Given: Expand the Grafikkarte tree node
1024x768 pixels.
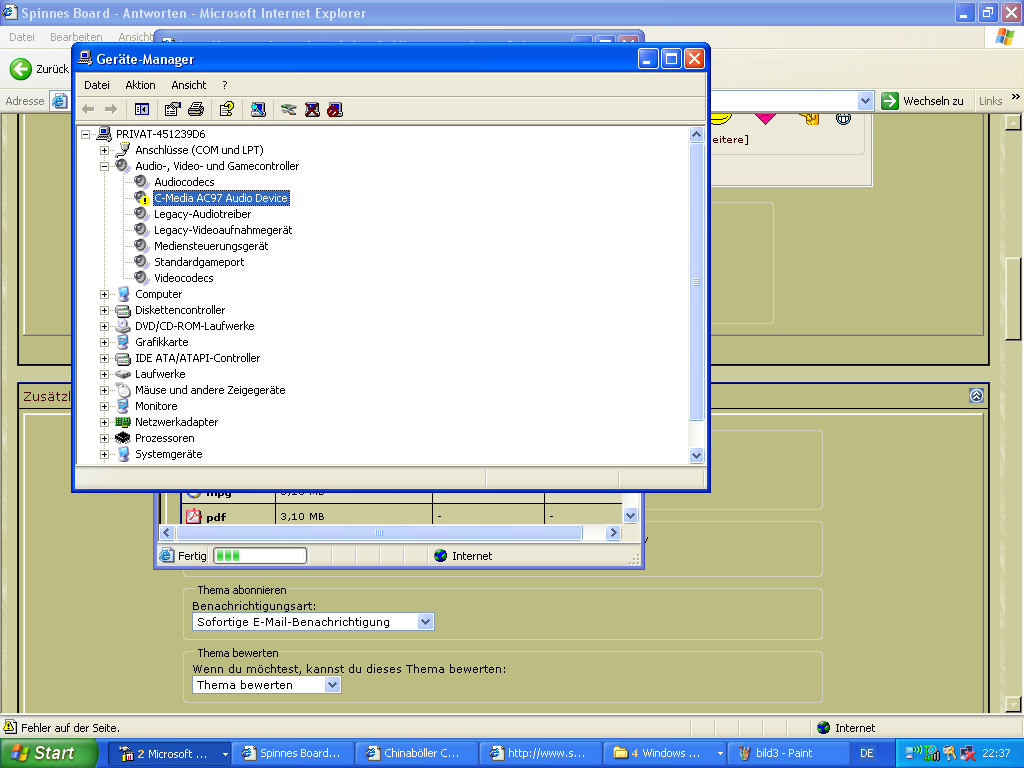Looking at the screenshot, I should (x=105, y=342).
